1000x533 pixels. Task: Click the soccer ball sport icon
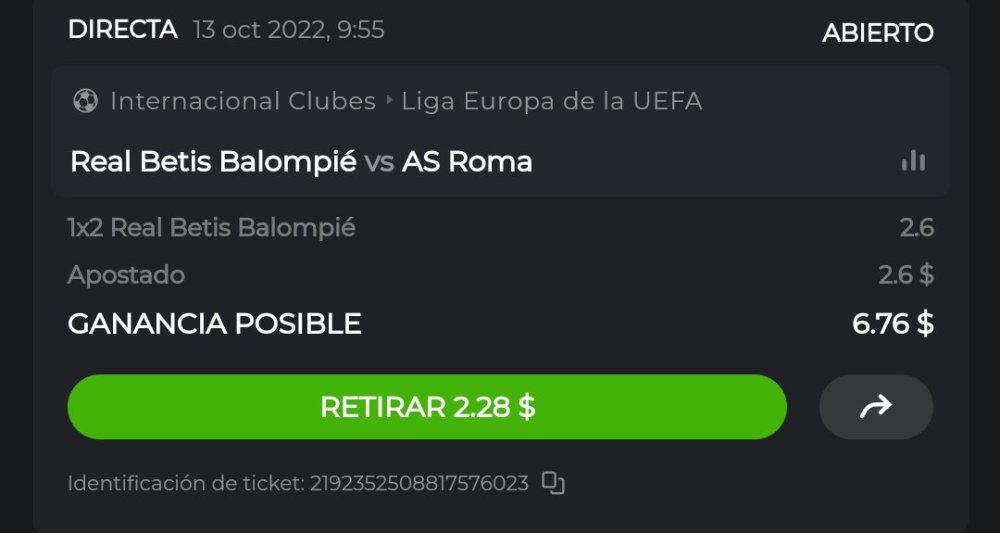pos(84,101)
